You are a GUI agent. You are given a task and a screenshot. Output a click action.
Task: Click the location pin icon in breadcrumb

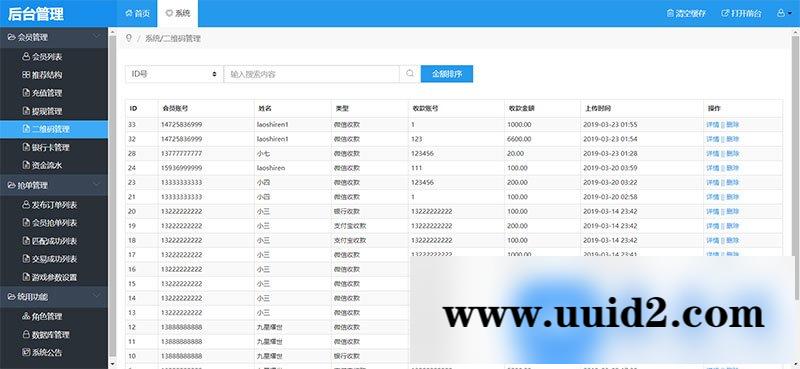(x=129, y=38)
